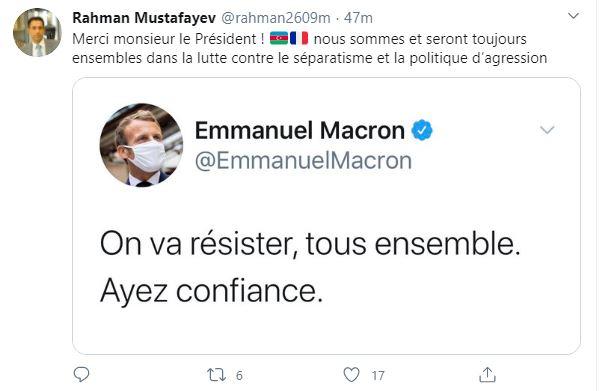The image size is (600, 391).
Task: Click the French flag emoji
Action: click(299, 38)
